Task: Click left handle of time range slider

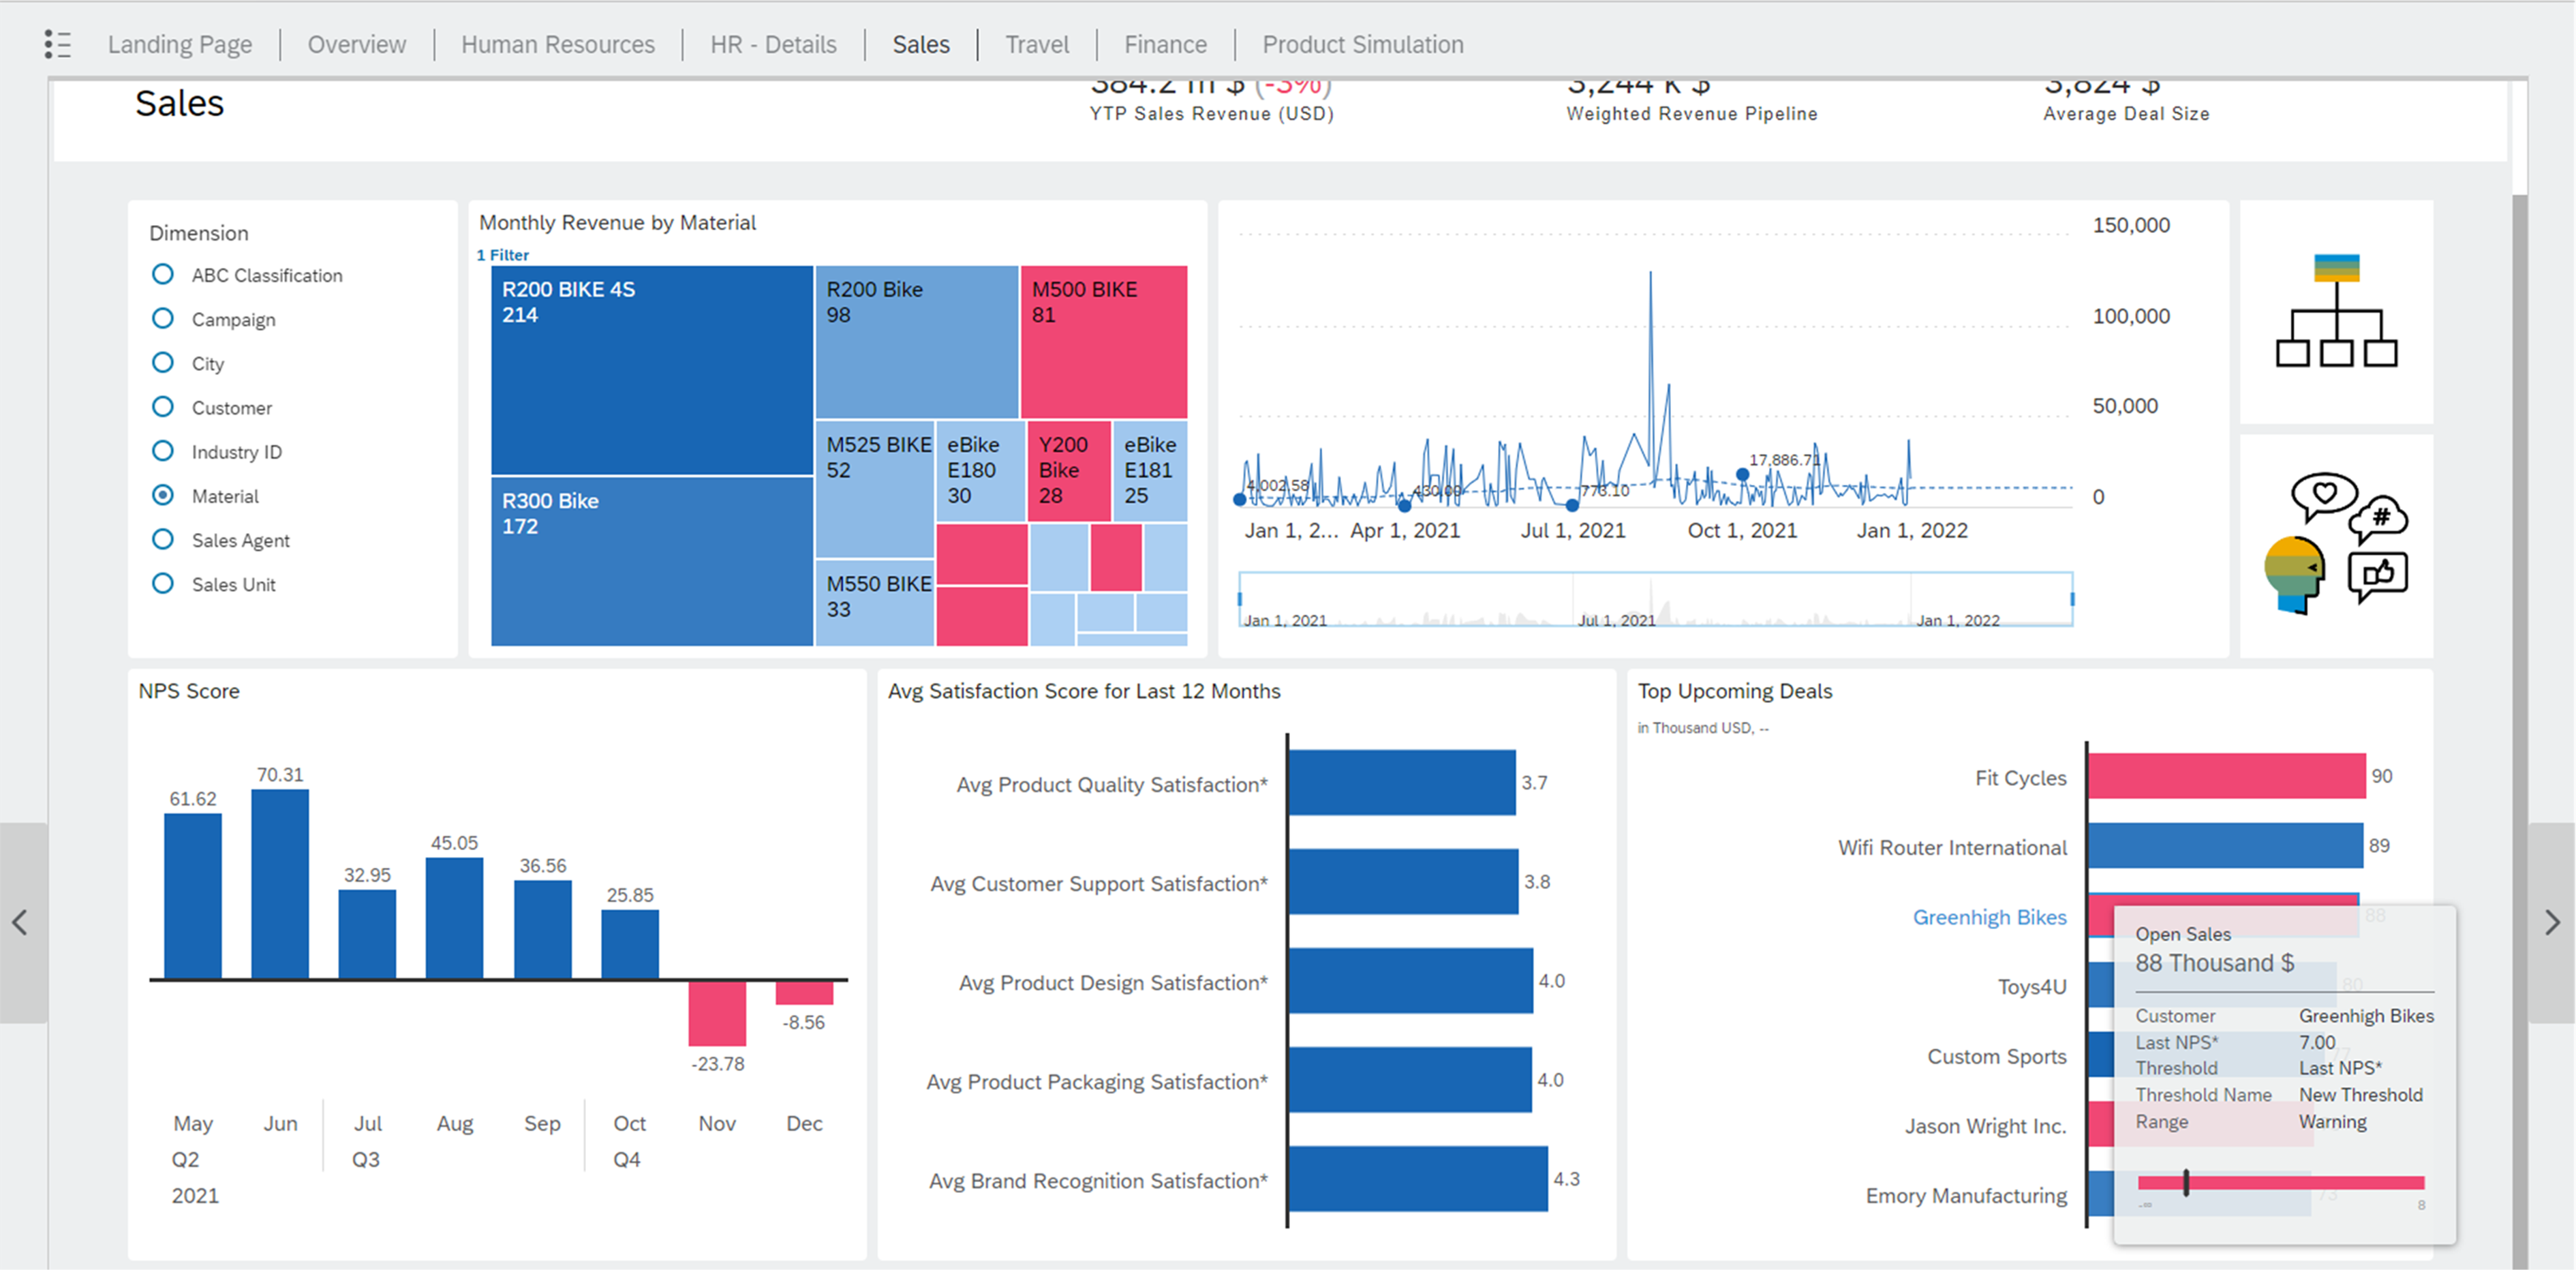Action: click(x=1240, y=599)
